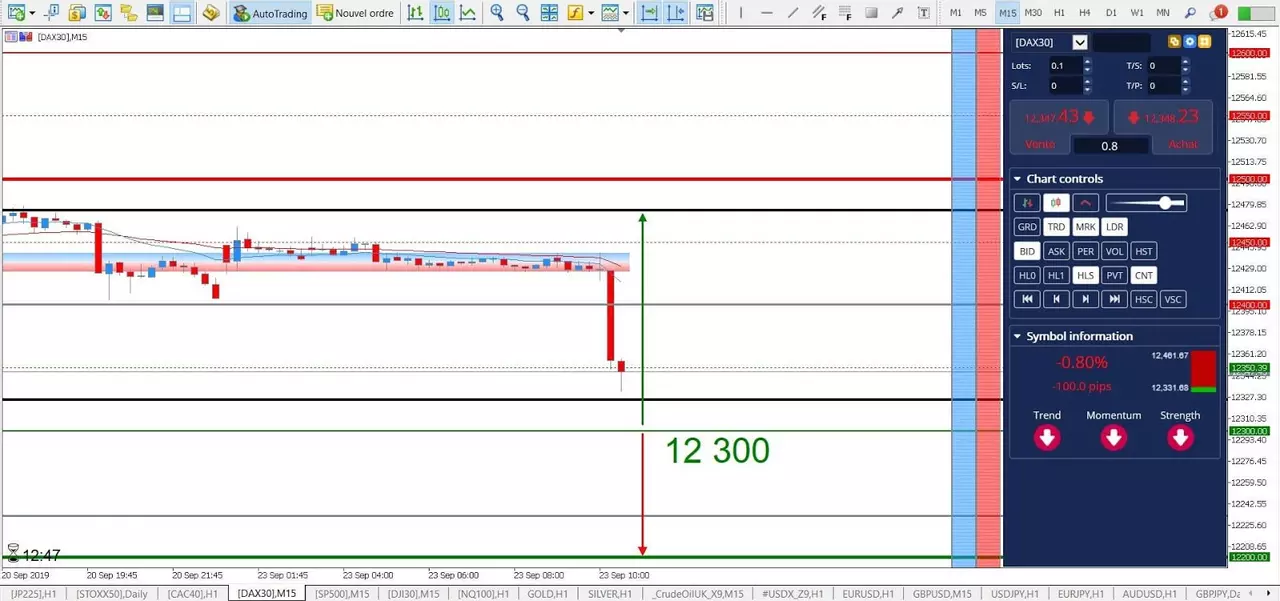Collapse the Symbol information section
This screenshot has width=1280, height=601.
click(x=1017, y=336)
